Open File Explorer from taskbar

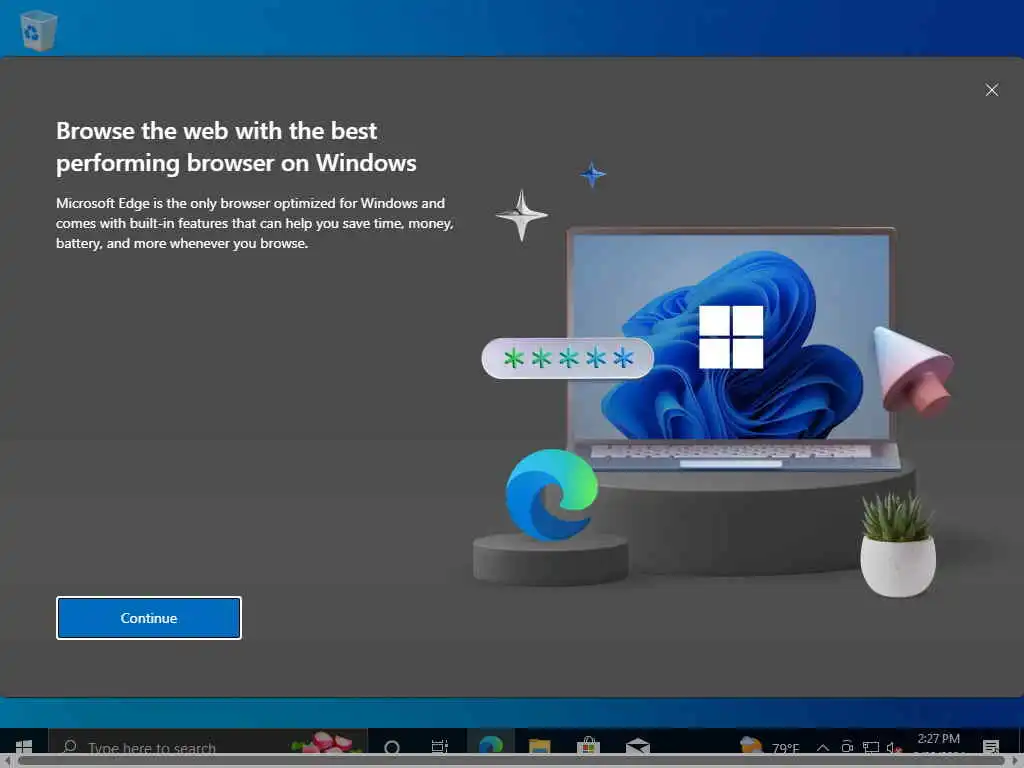539,746
